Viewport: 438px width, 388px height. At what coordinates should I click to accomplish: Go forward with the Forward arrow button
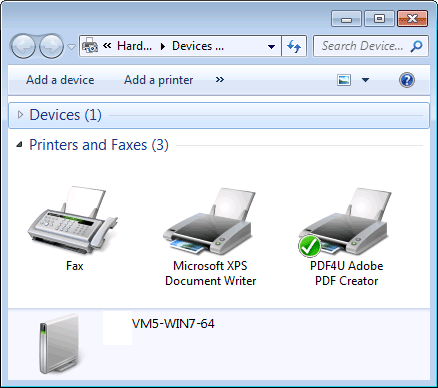pyautogui.click(x=51, y=46)
